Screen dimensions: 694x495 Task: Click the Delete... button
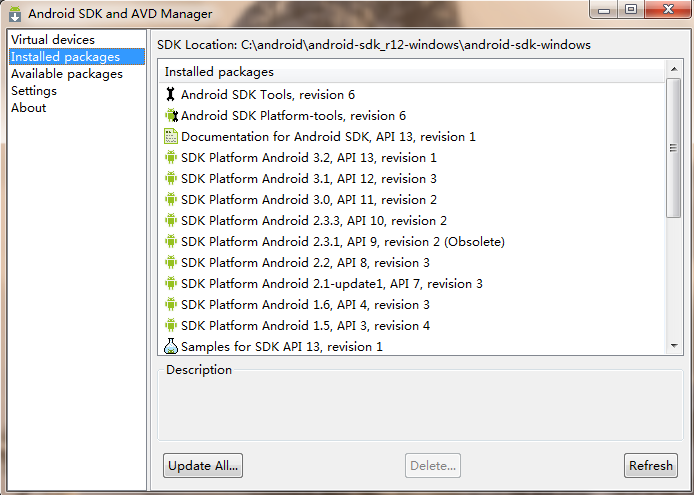pyautogui.click(x=432, y=465)
